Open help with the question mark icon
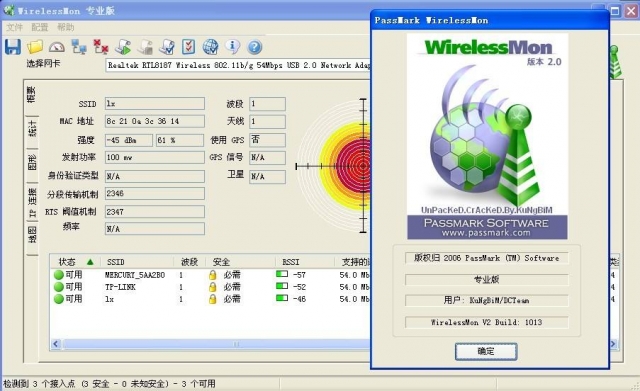 coord(254,47)
